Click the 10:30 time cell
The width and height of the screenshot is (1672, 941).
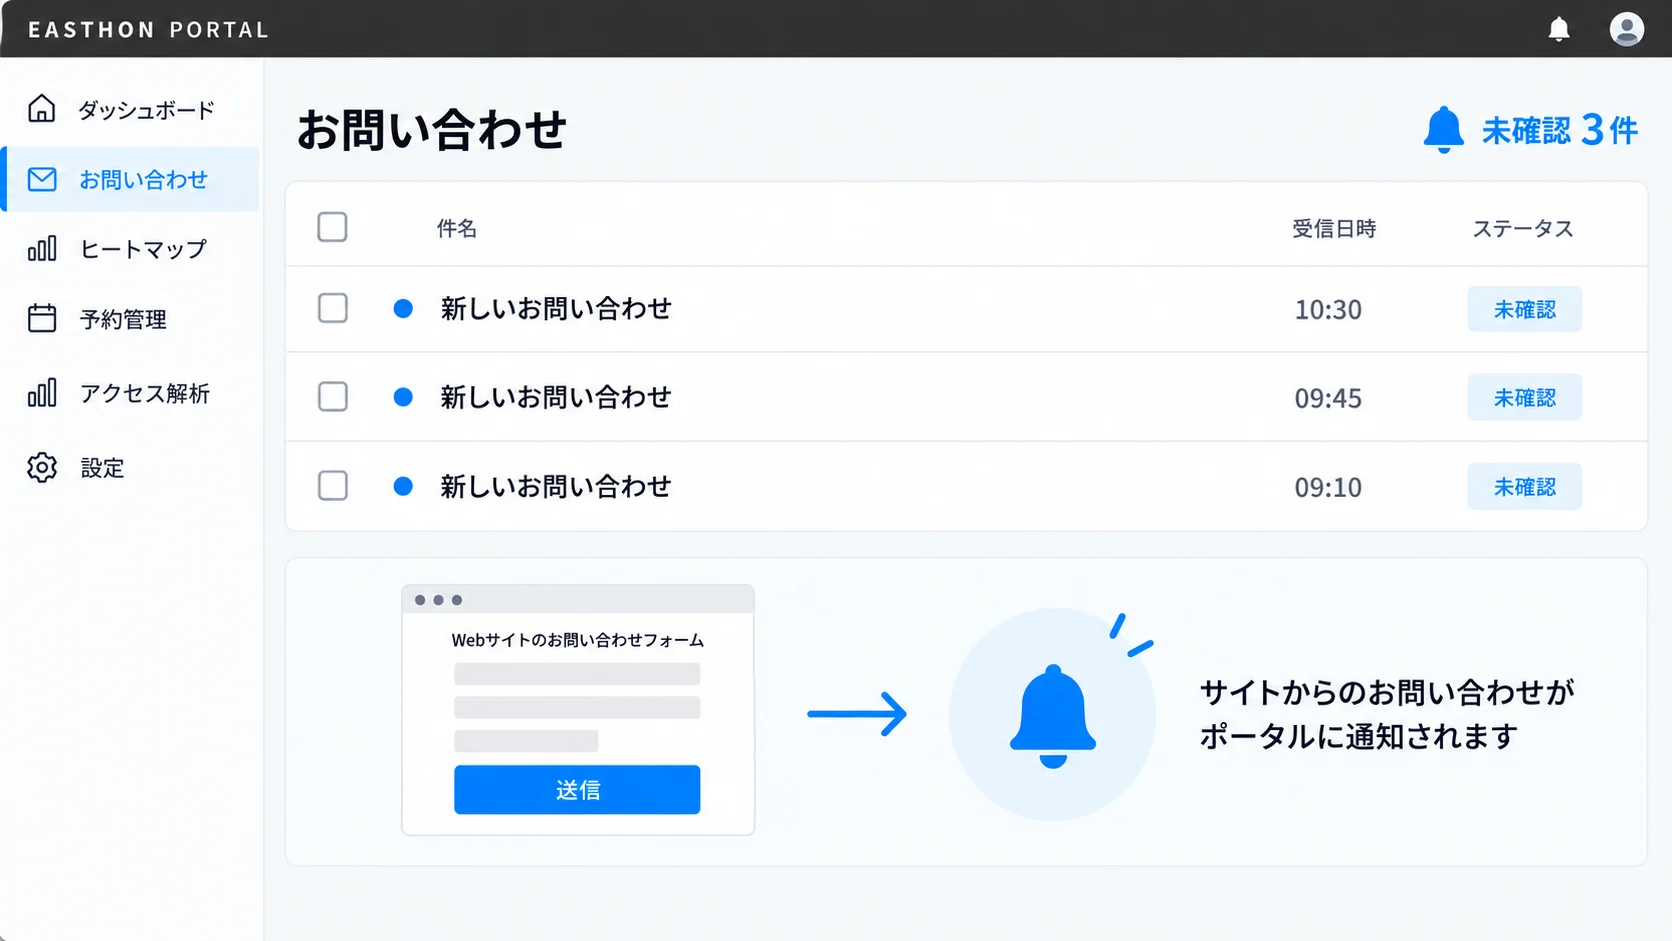point(1328,309)
